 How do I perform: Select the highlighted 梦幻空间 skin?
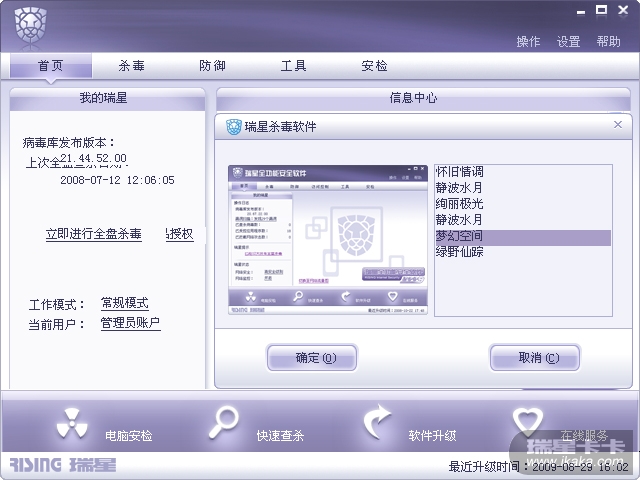[x=523, y=236]
